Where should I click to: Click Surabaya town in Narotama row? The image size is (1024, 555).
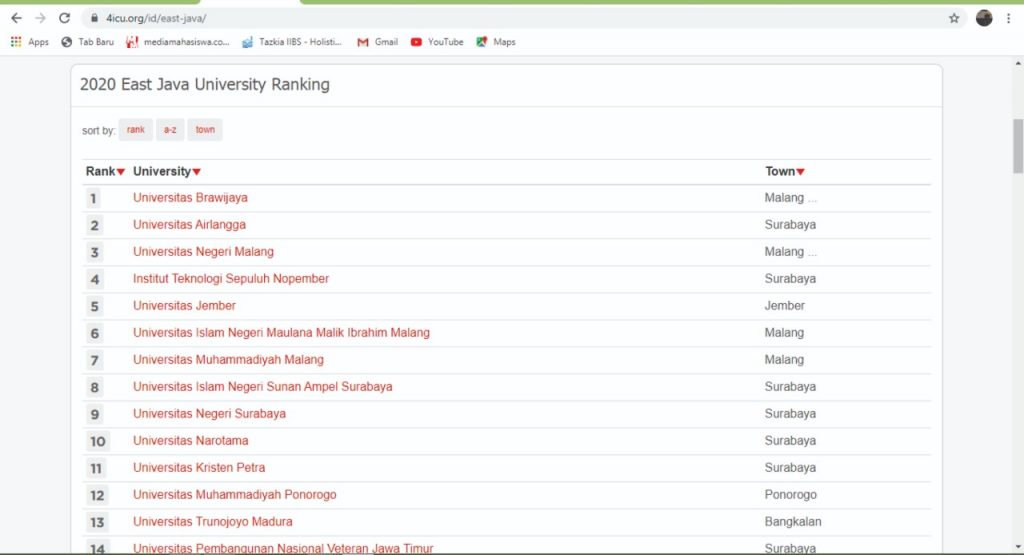pyautogui.click(x=790, y=441)
